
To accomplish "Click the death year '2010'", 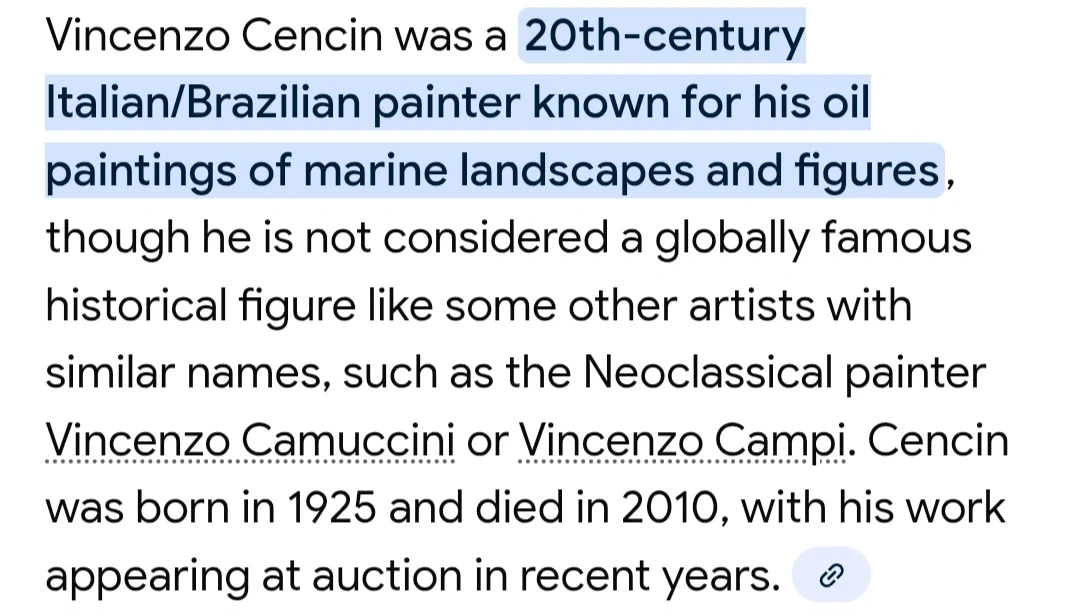I will pos(663,507).
